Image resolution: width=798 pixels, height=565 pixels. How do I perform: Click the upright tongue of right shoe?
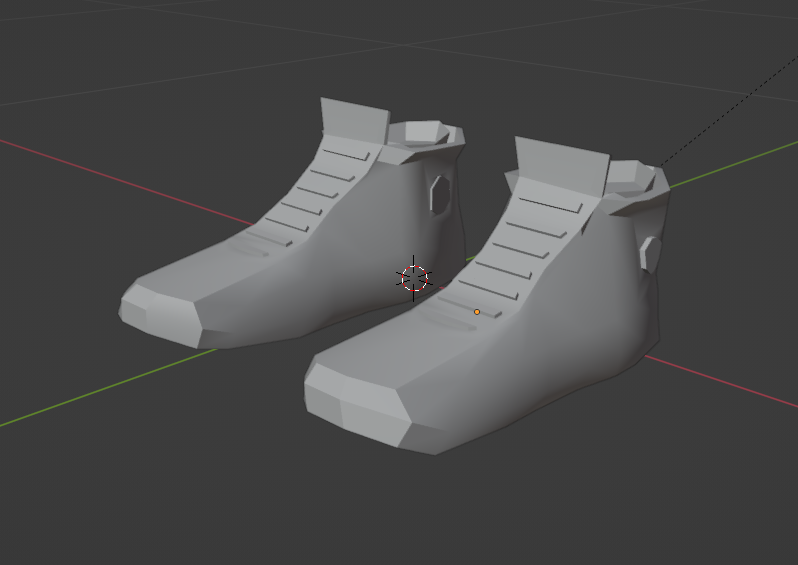pos(561,165)
